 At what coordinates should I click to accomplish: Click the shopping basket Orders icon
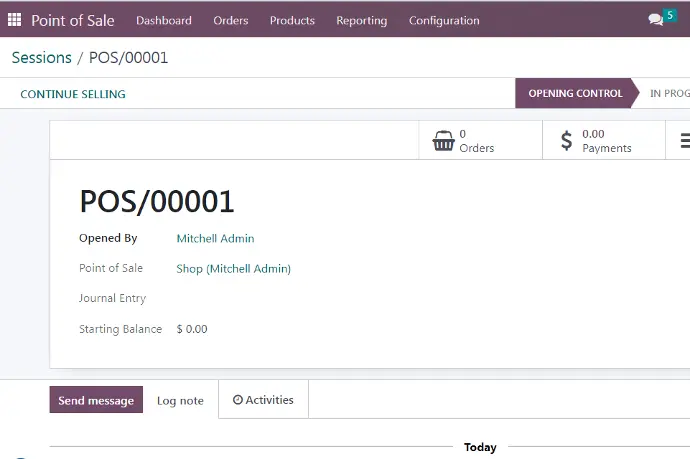pyautogui.click(x=443, y=141)
